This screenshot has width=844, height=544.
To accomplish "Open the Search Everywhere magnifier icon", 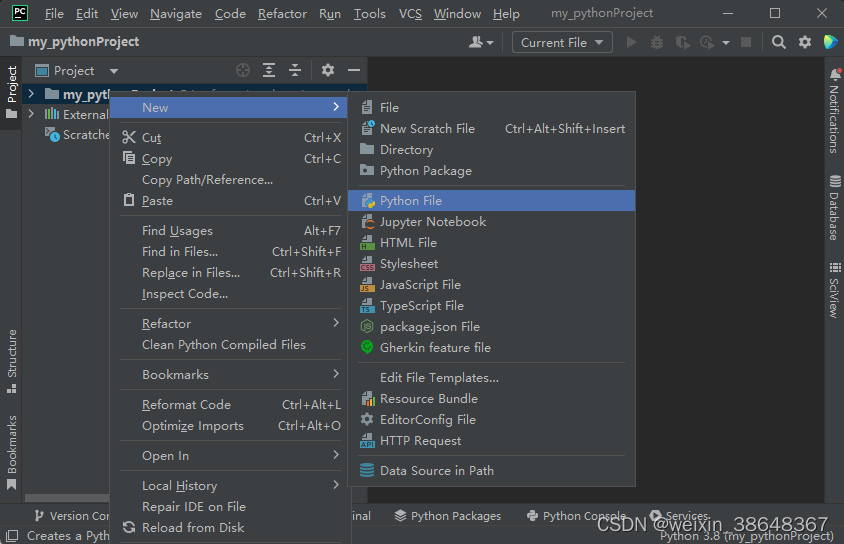I will click(778, 42).
